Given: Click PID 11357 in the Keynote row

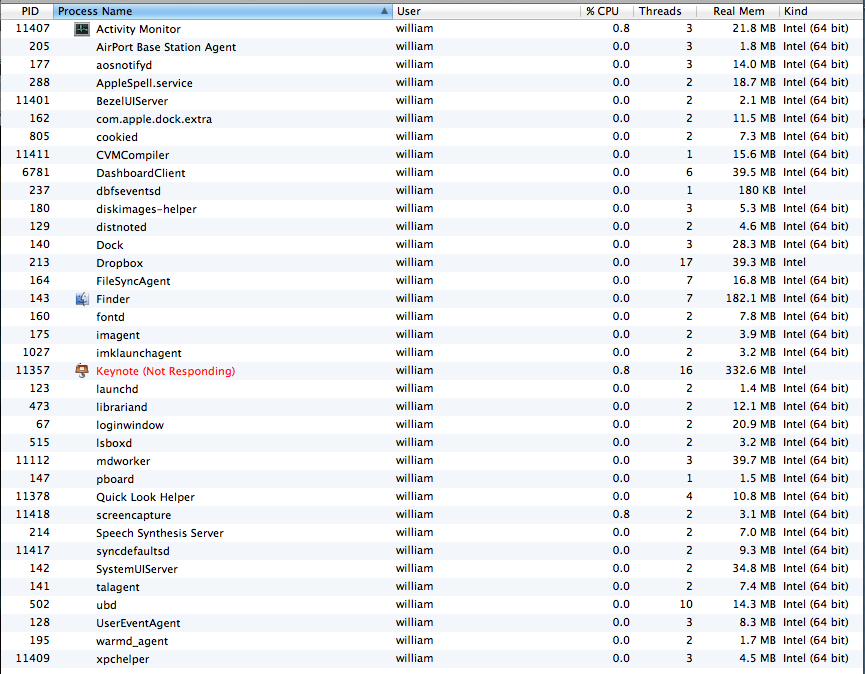Looking at the screenshot, I should [x=33, y=370].
